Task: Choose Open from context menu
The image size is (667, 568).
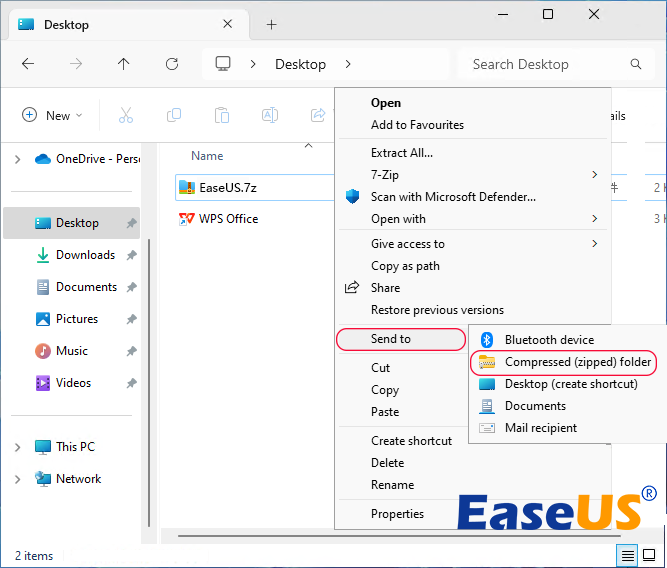Action: 386,103
